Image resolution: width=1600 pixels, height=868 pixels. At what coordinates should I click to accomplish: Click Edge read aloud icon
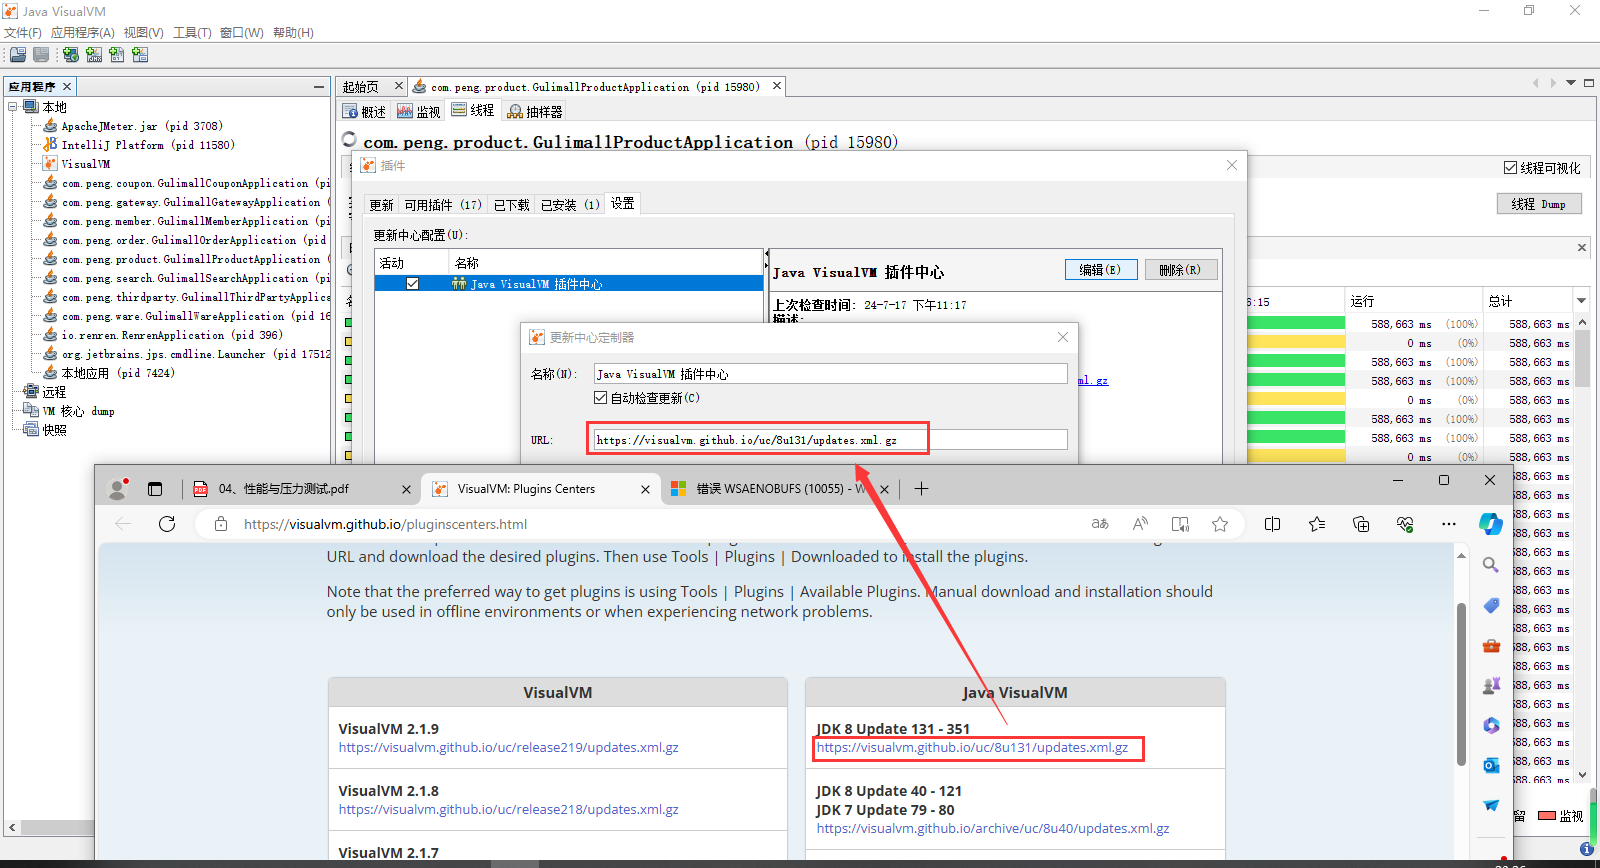pyautogui.click(x=1140, y=524)
